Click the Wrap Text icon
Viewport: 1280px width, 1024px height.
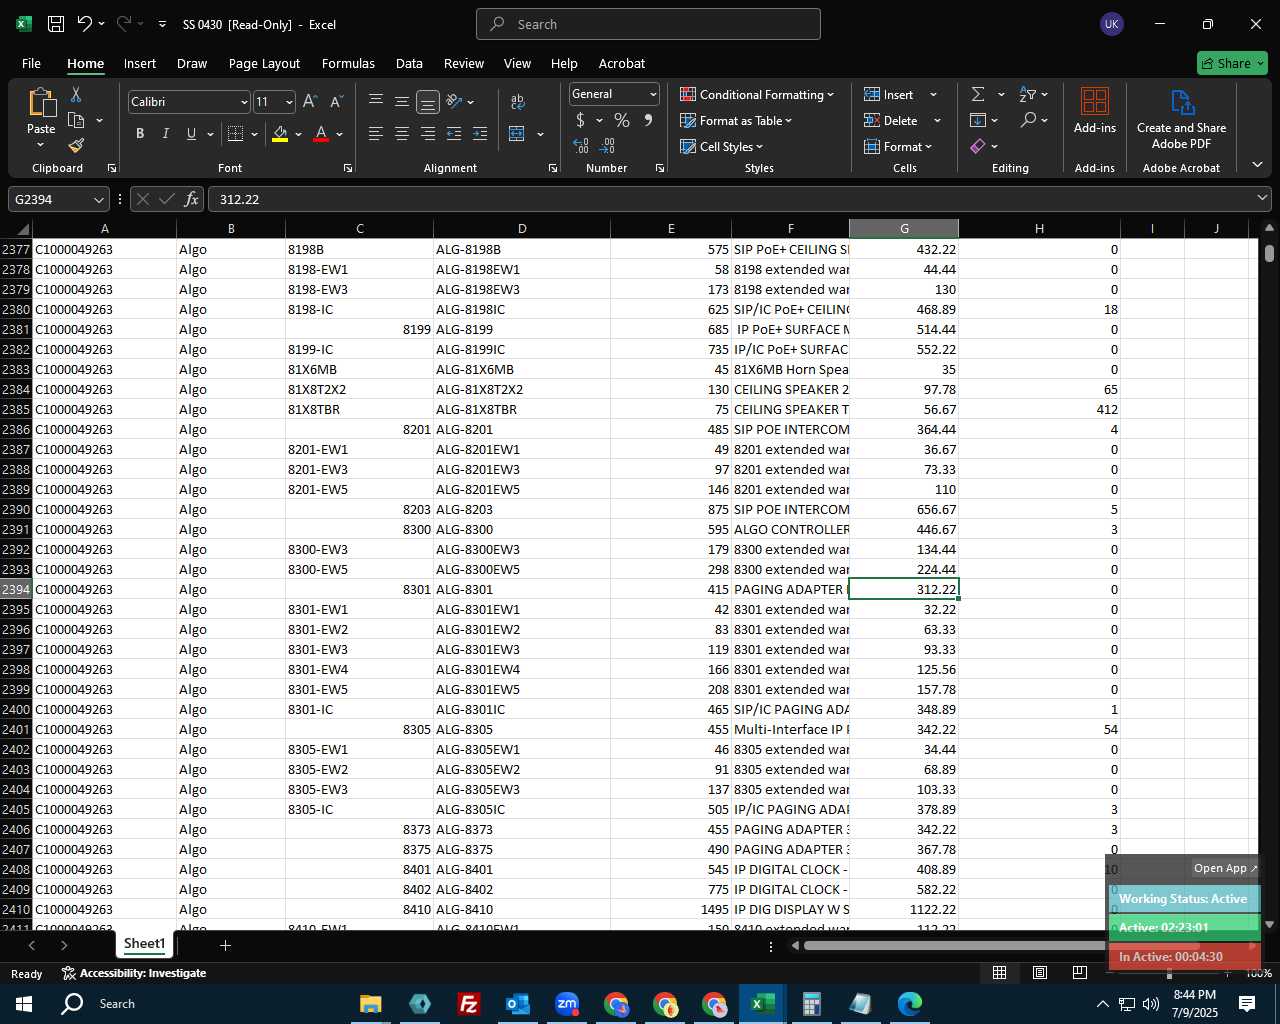518,102
